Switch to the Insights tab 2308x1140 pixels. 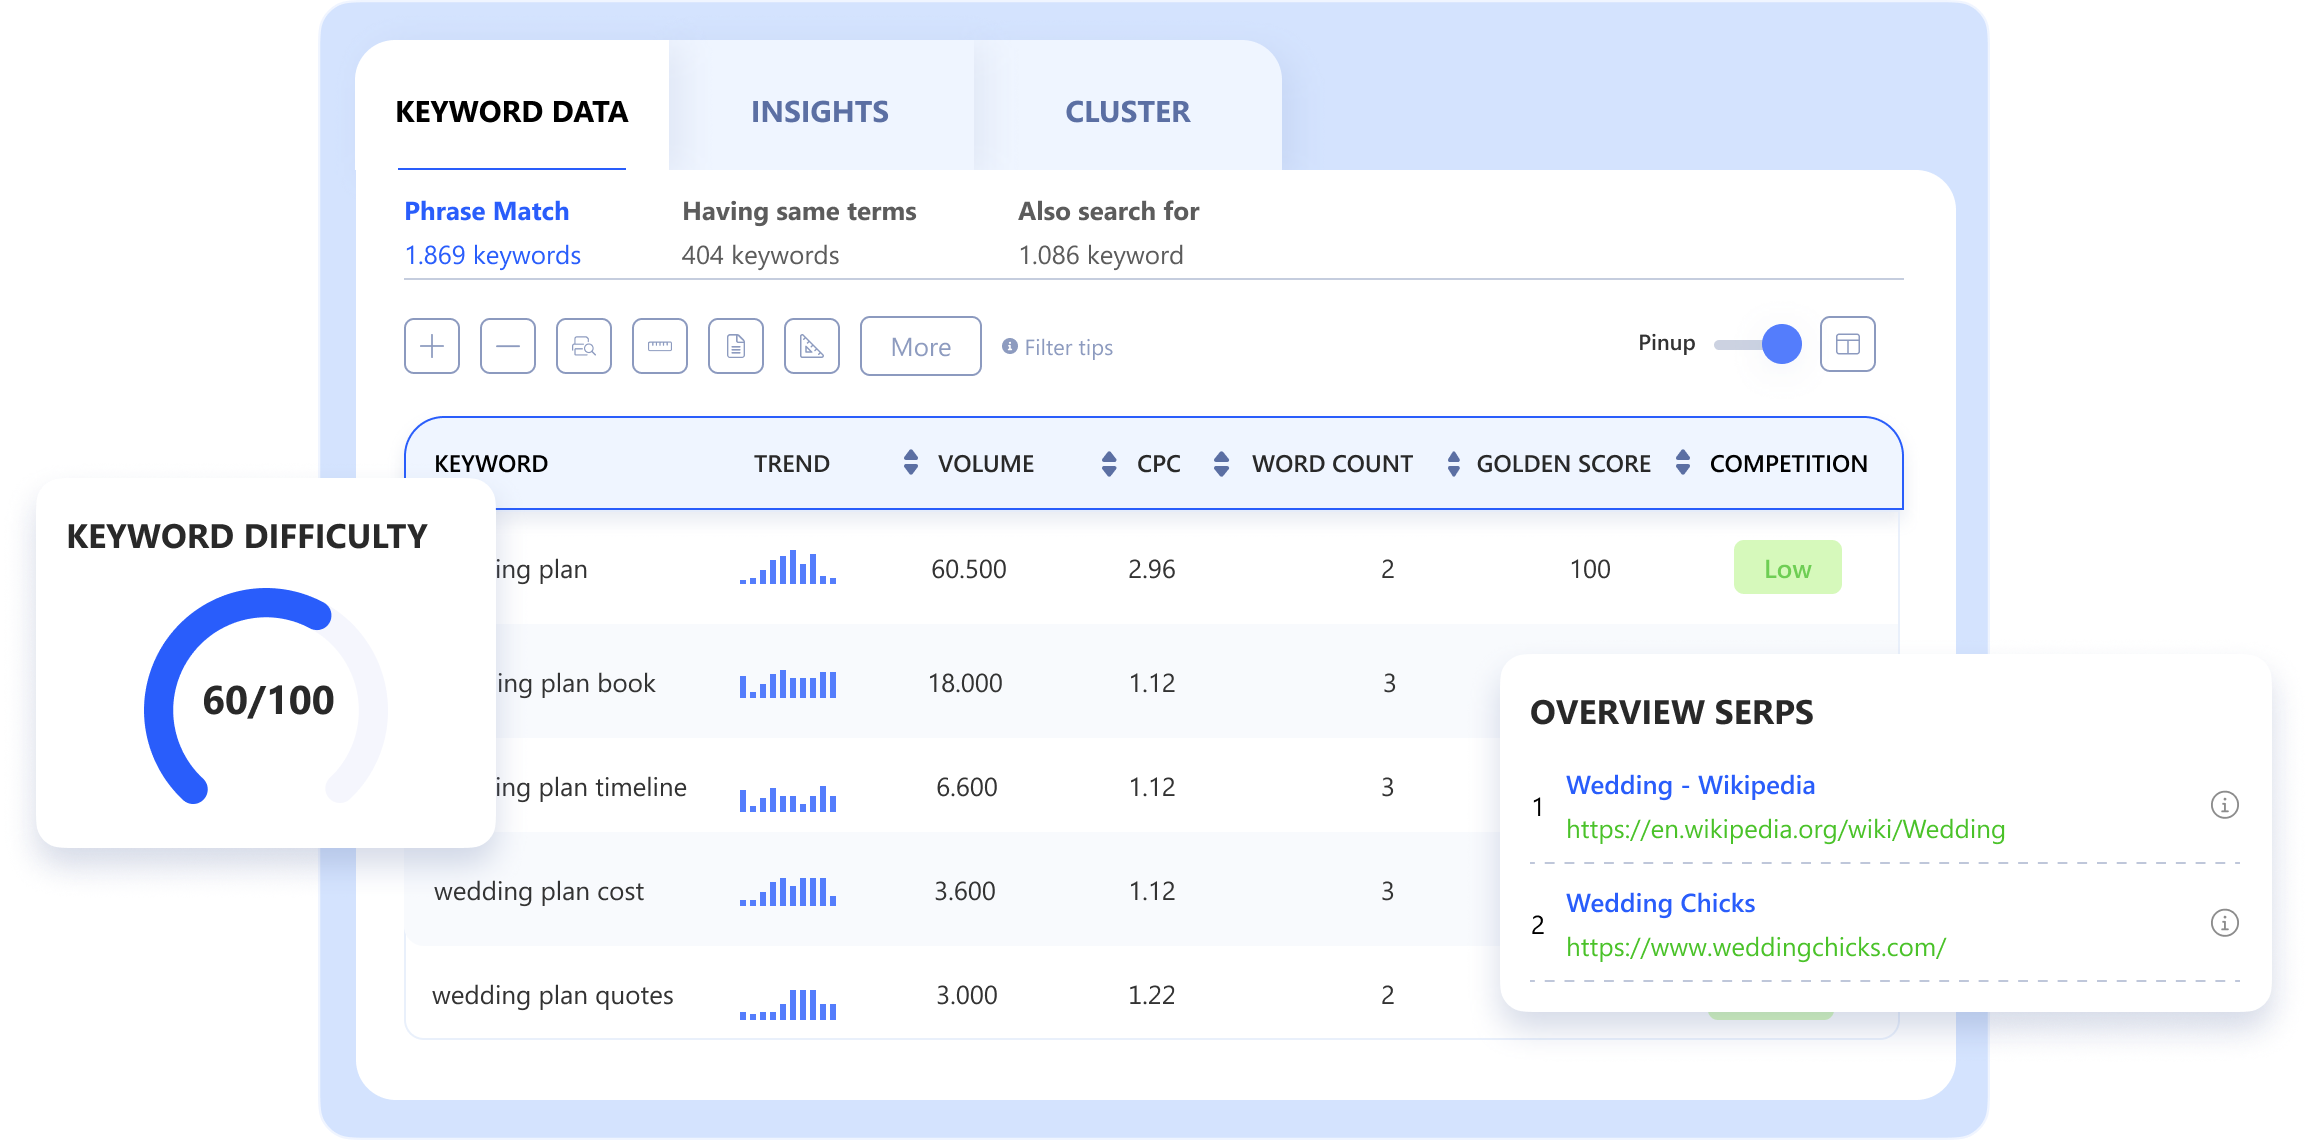[820, 112]
